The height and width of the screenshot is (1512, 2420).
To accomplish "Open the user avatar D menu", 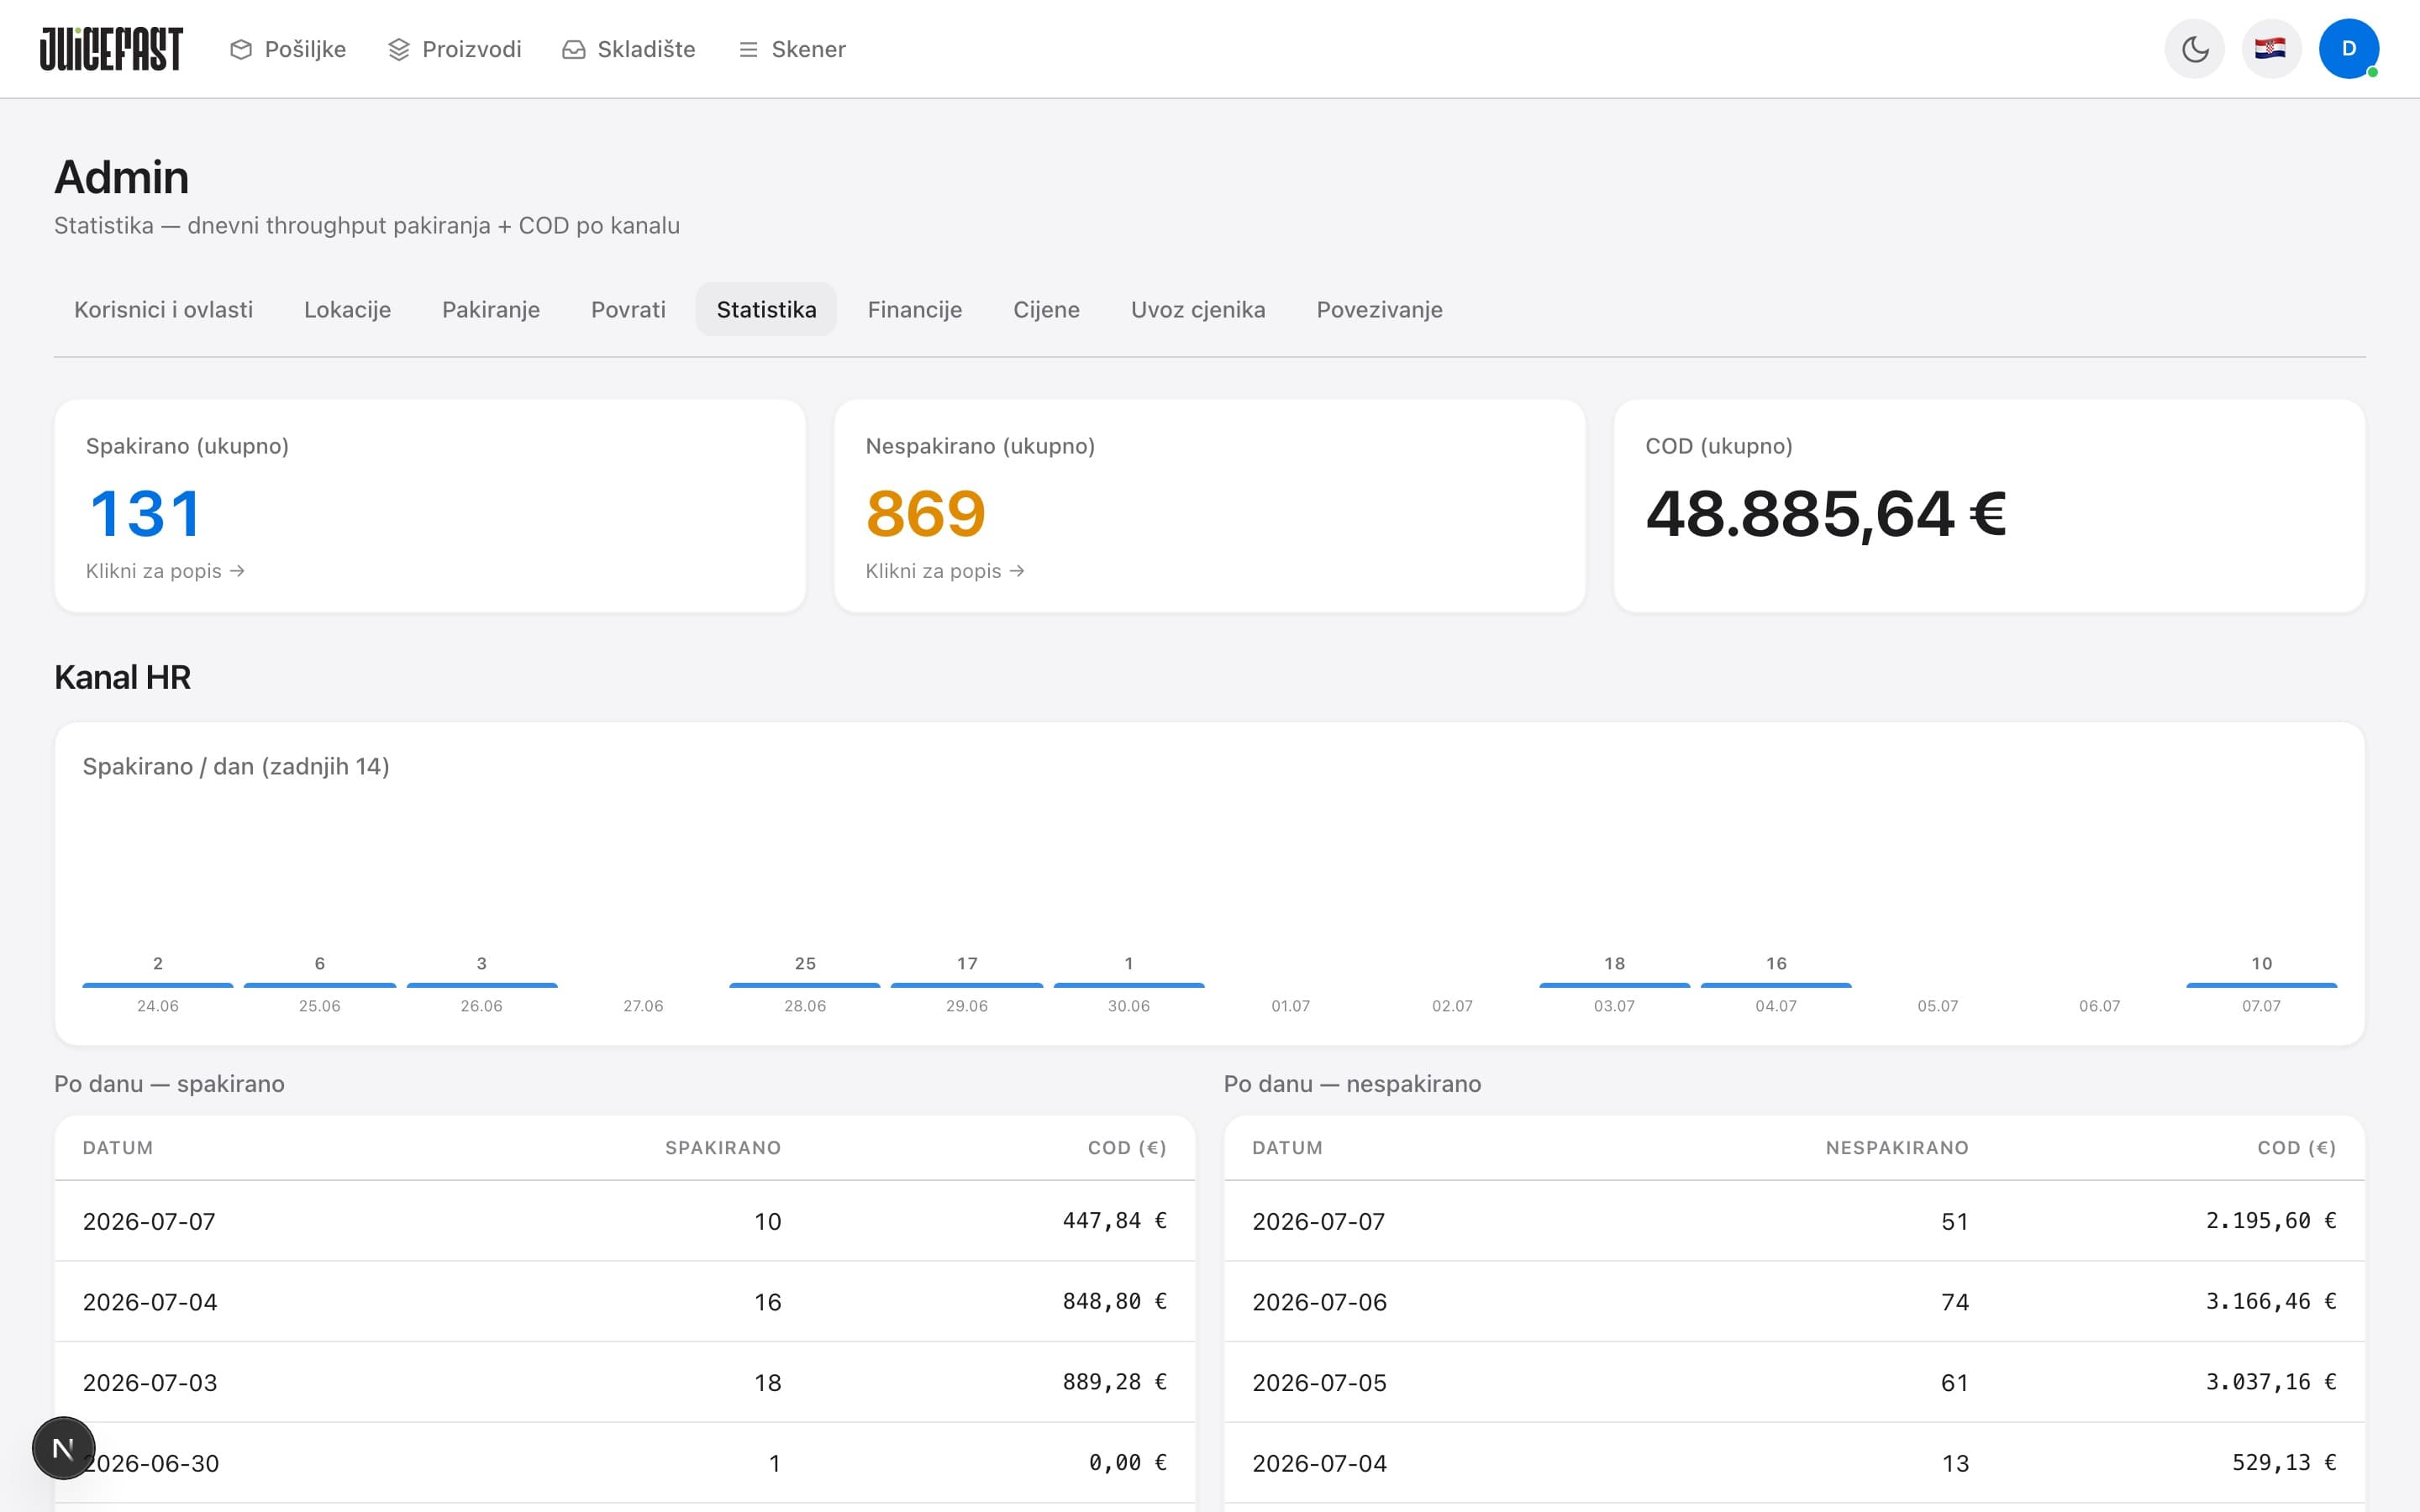I will click(x=2348, y=48).
